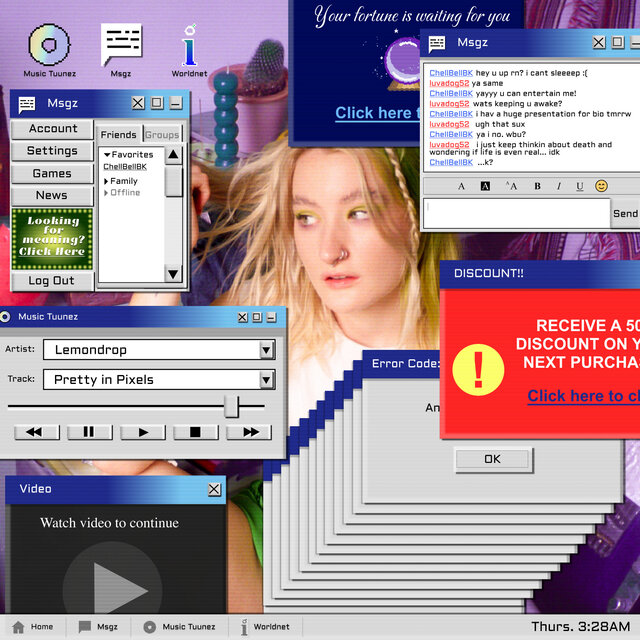Viewport: 640px width, 640px height.
Task: Click the 'Looking for meaning?' ad banner
Action: 52,239
